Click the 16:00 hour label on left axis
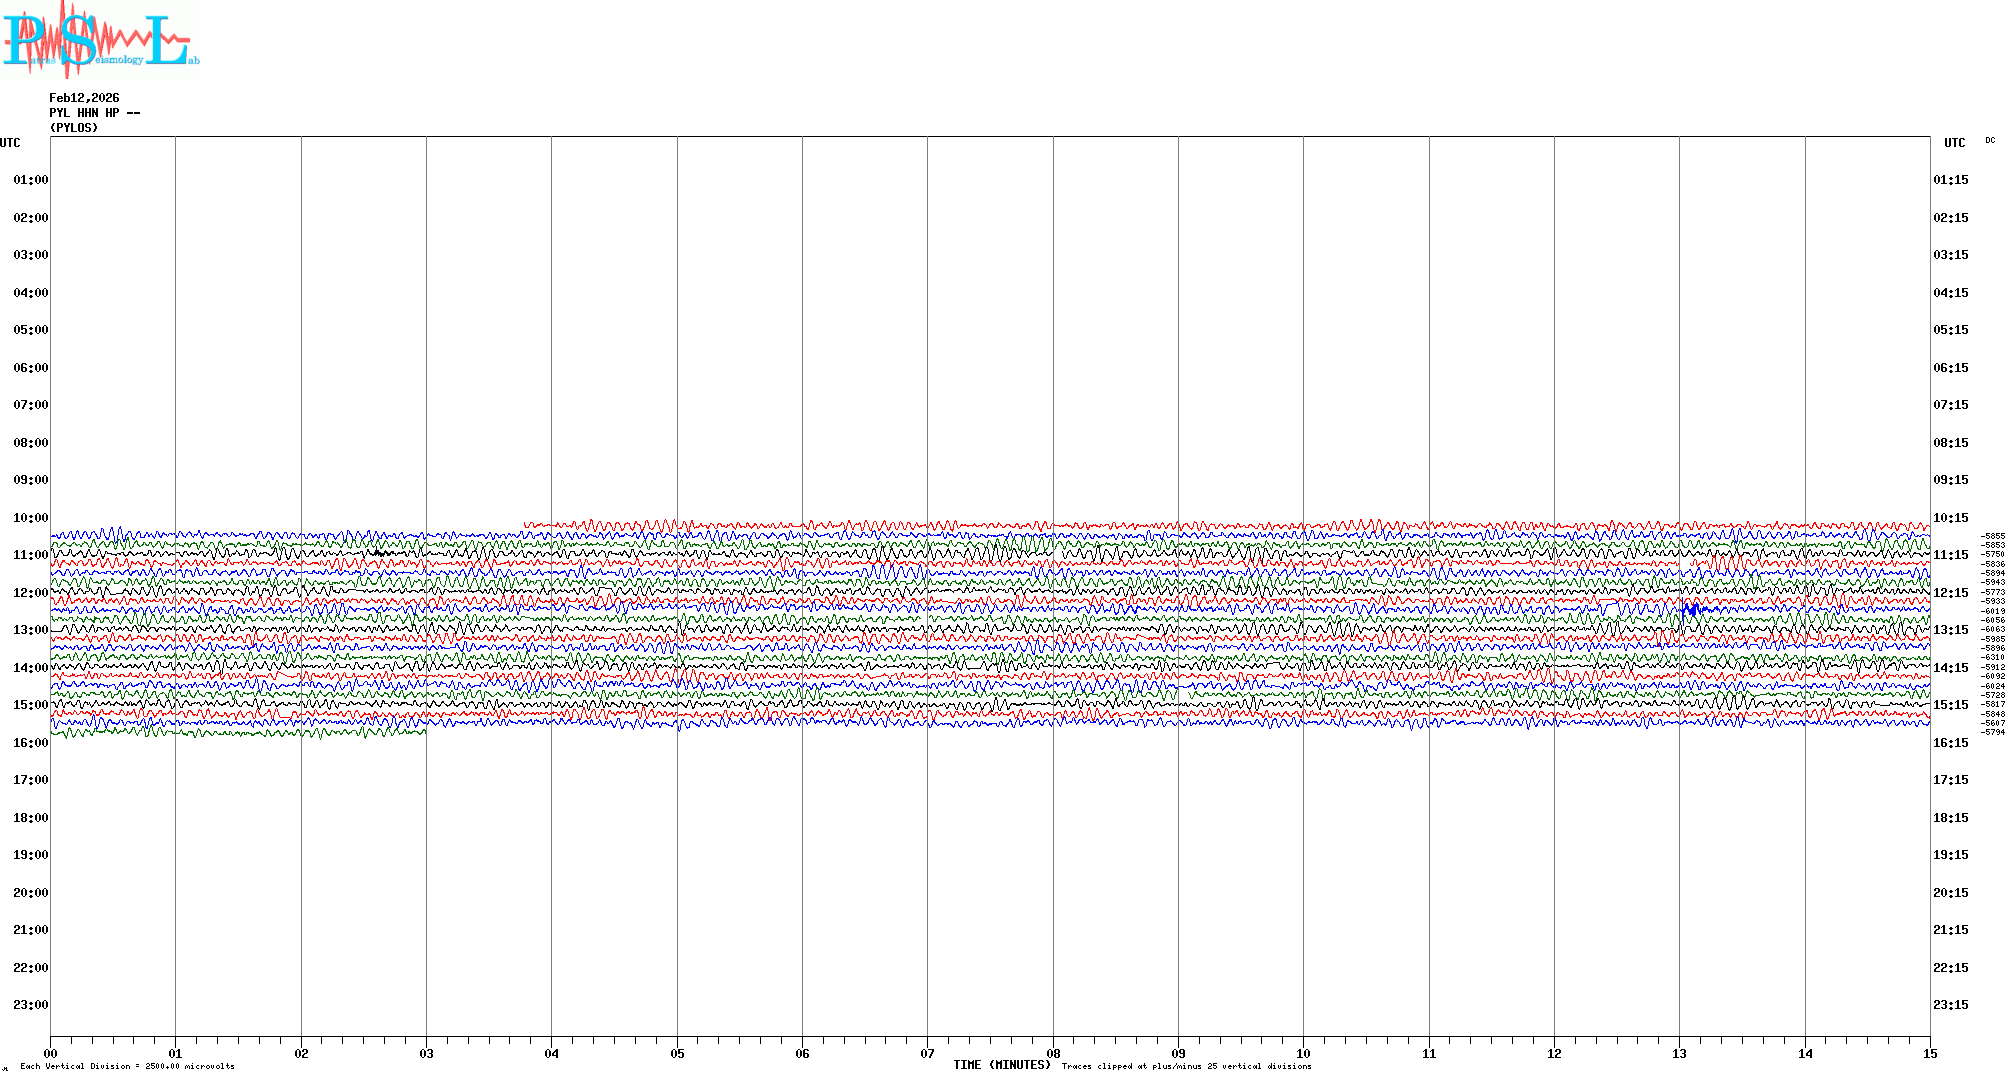Screen dimensions: 2010x1080 30,743
